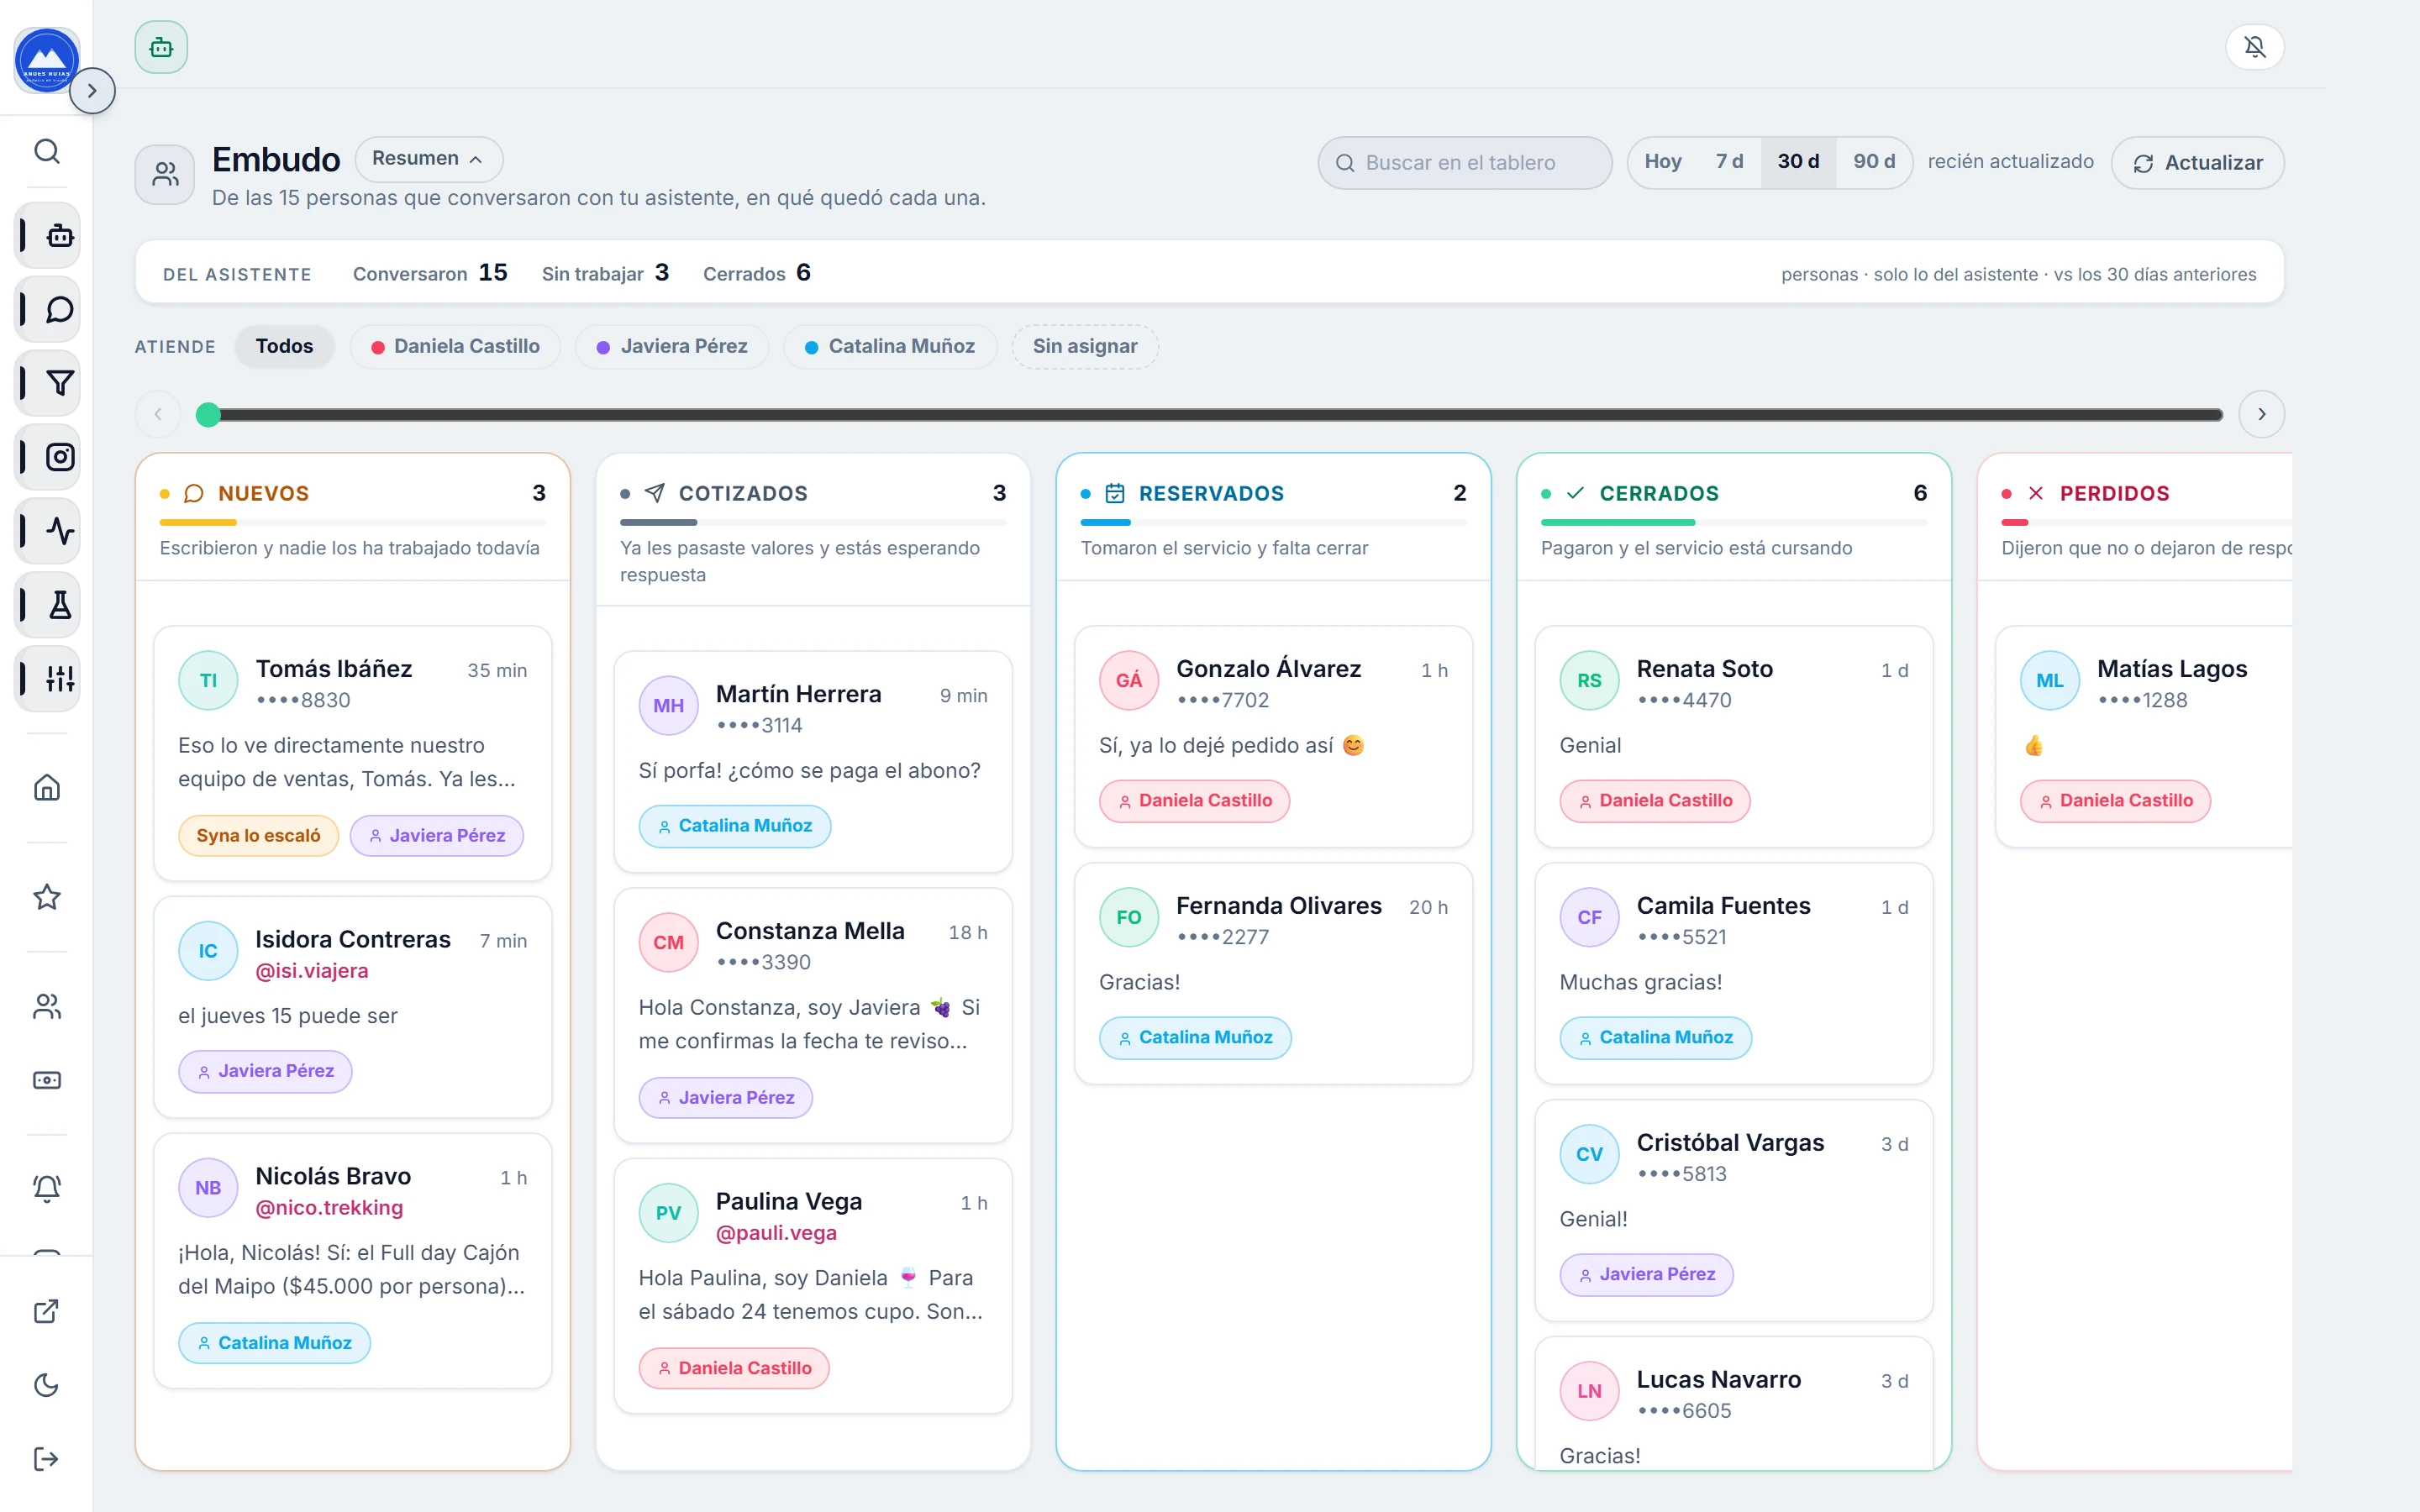Select the Hoy time range tab

(1663, 162)
